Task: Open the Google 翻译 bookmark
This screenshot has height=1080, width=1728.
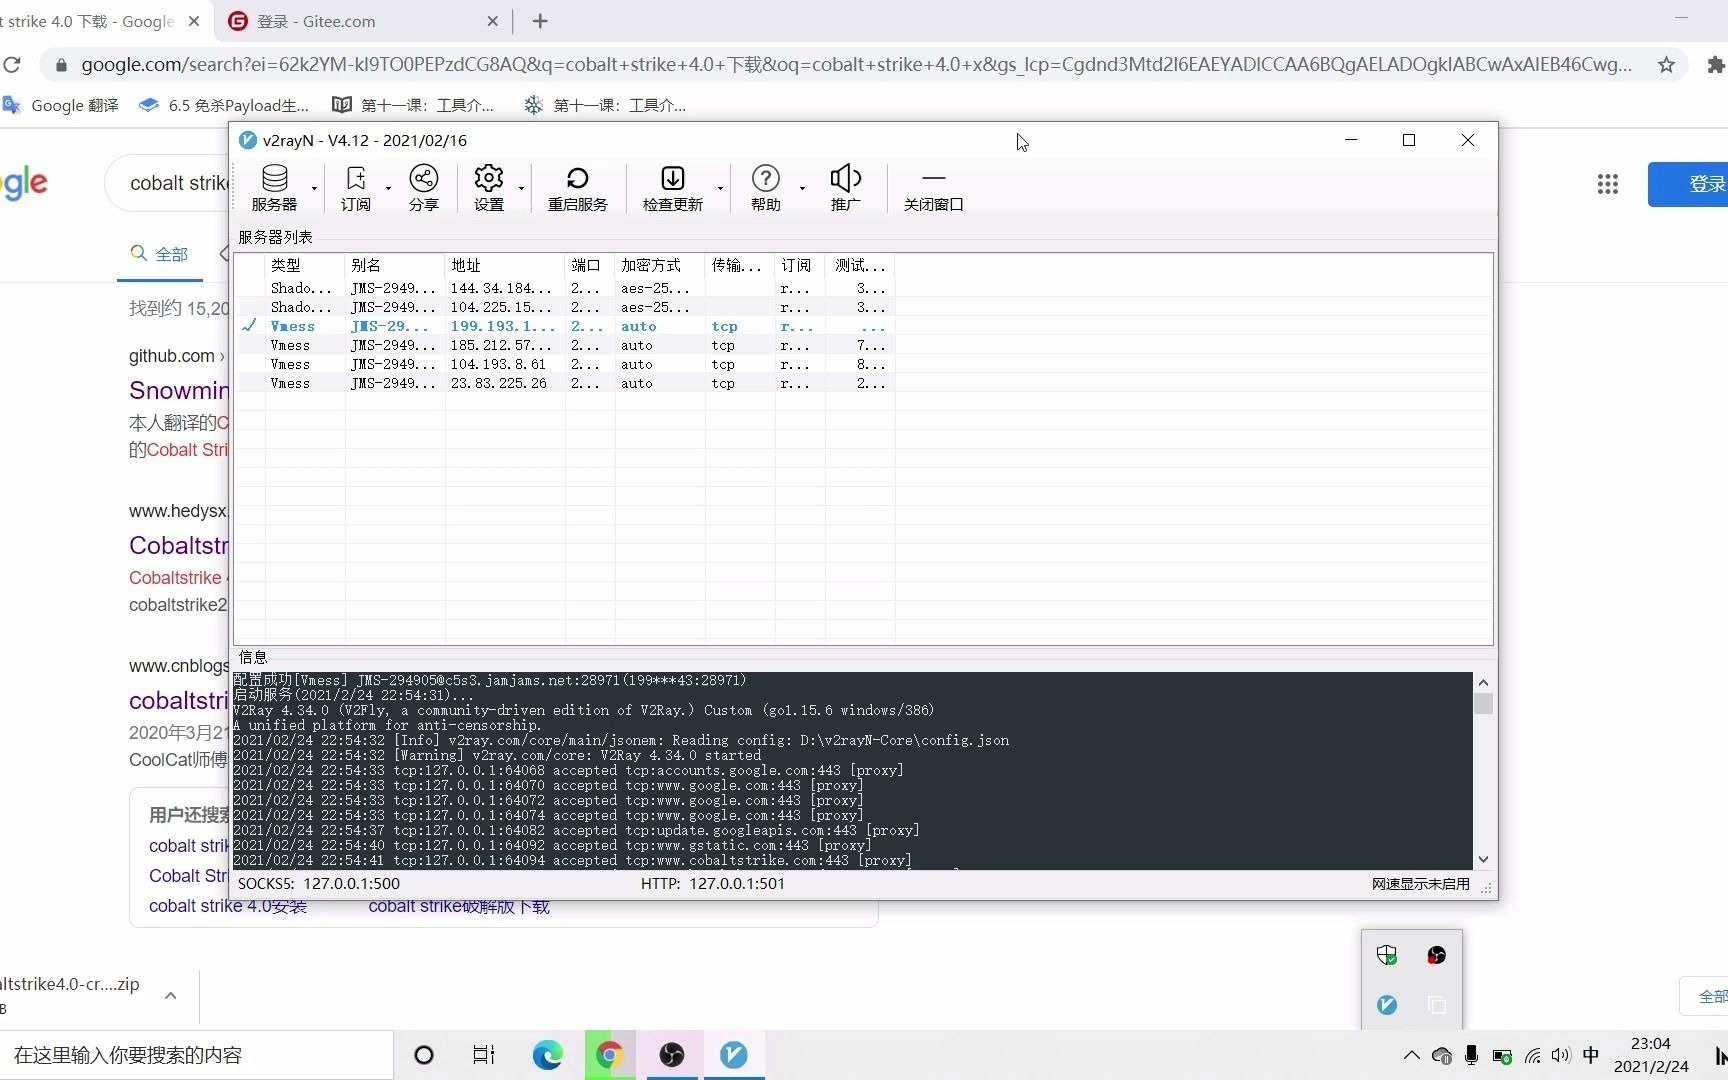Action: click(61, 105)
